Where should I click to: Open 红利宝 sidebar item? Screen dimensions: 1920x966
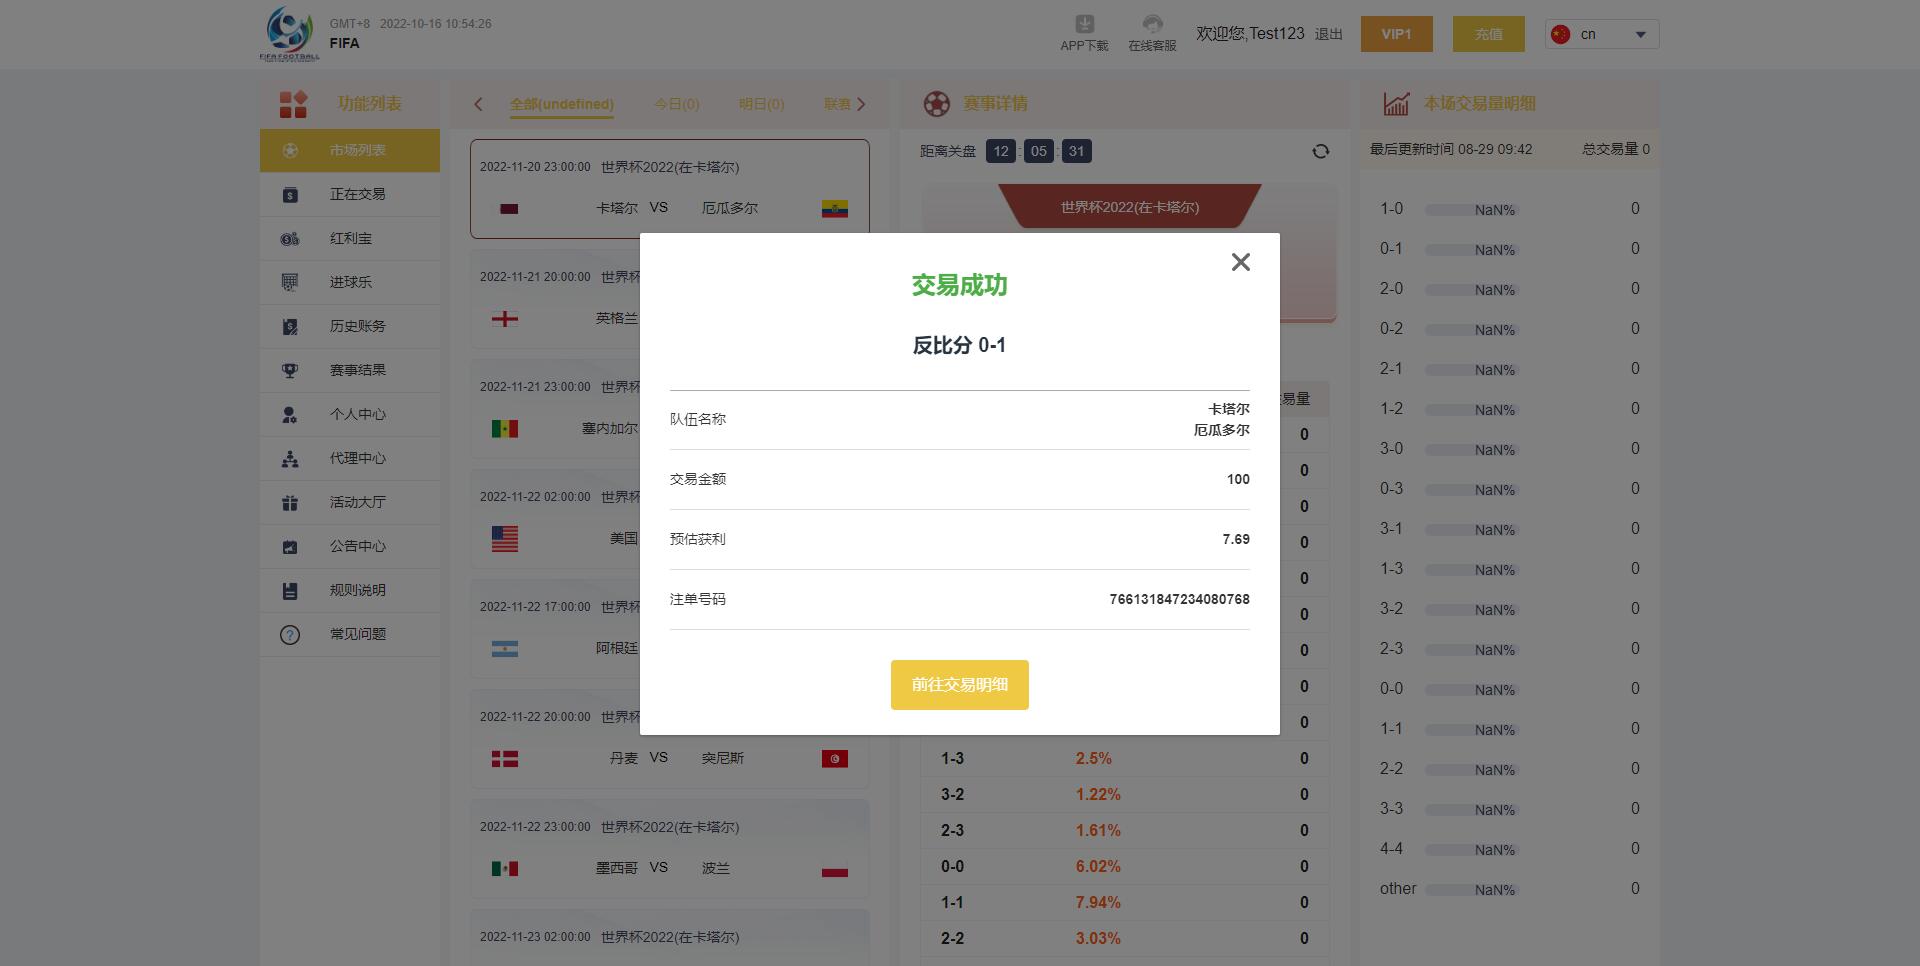(x=350, y=238)
